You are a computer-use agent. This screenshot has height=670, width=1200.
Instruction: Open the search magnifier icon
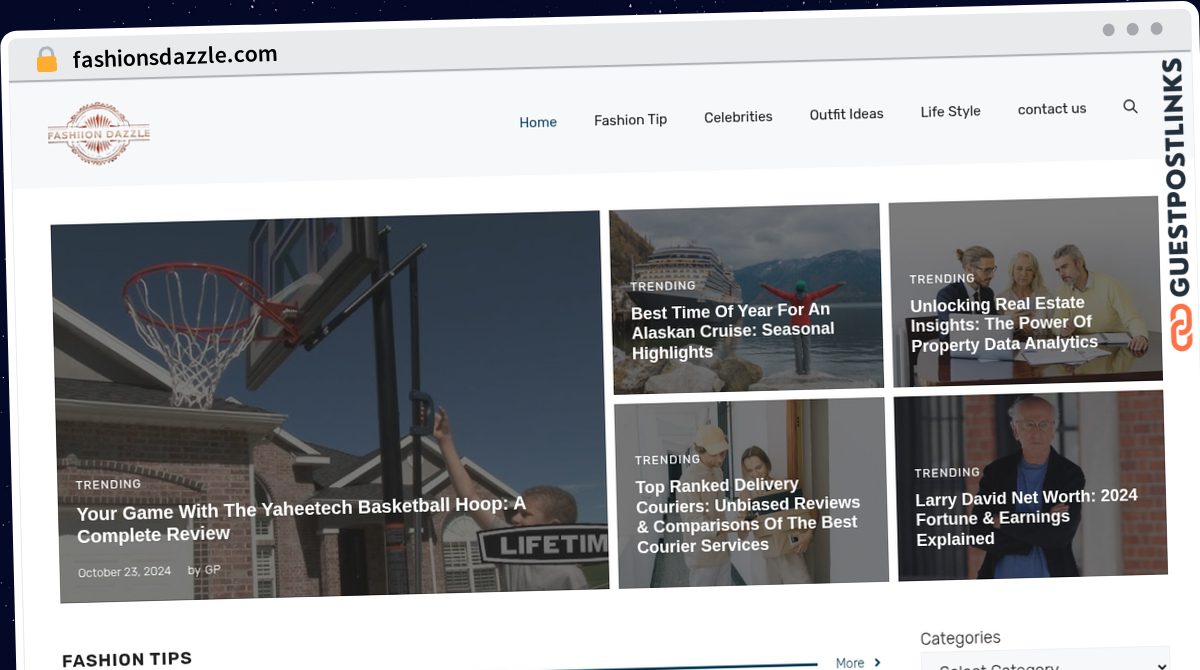tap(1130, 106)
